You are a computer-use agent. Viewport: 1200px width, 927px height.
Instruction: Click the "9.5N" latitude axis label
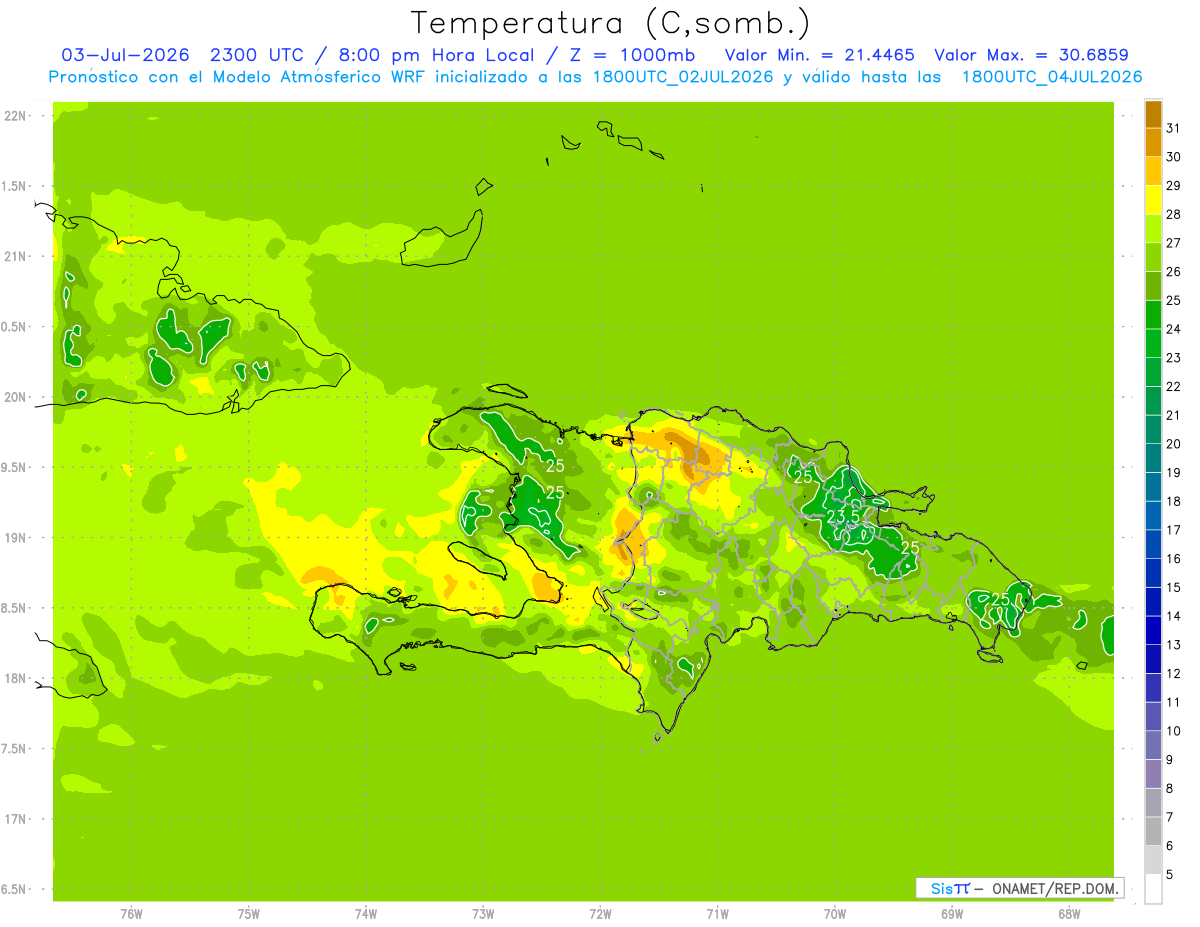[14, 467]
